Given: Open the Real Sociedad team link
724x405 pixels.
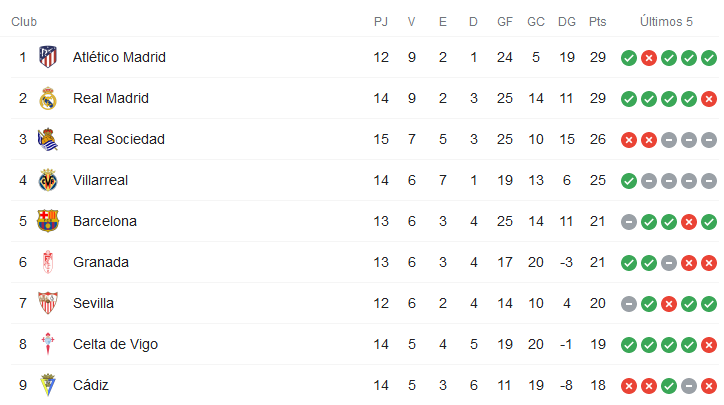Looking at the screenshot, I should click(x=119, y=139).
